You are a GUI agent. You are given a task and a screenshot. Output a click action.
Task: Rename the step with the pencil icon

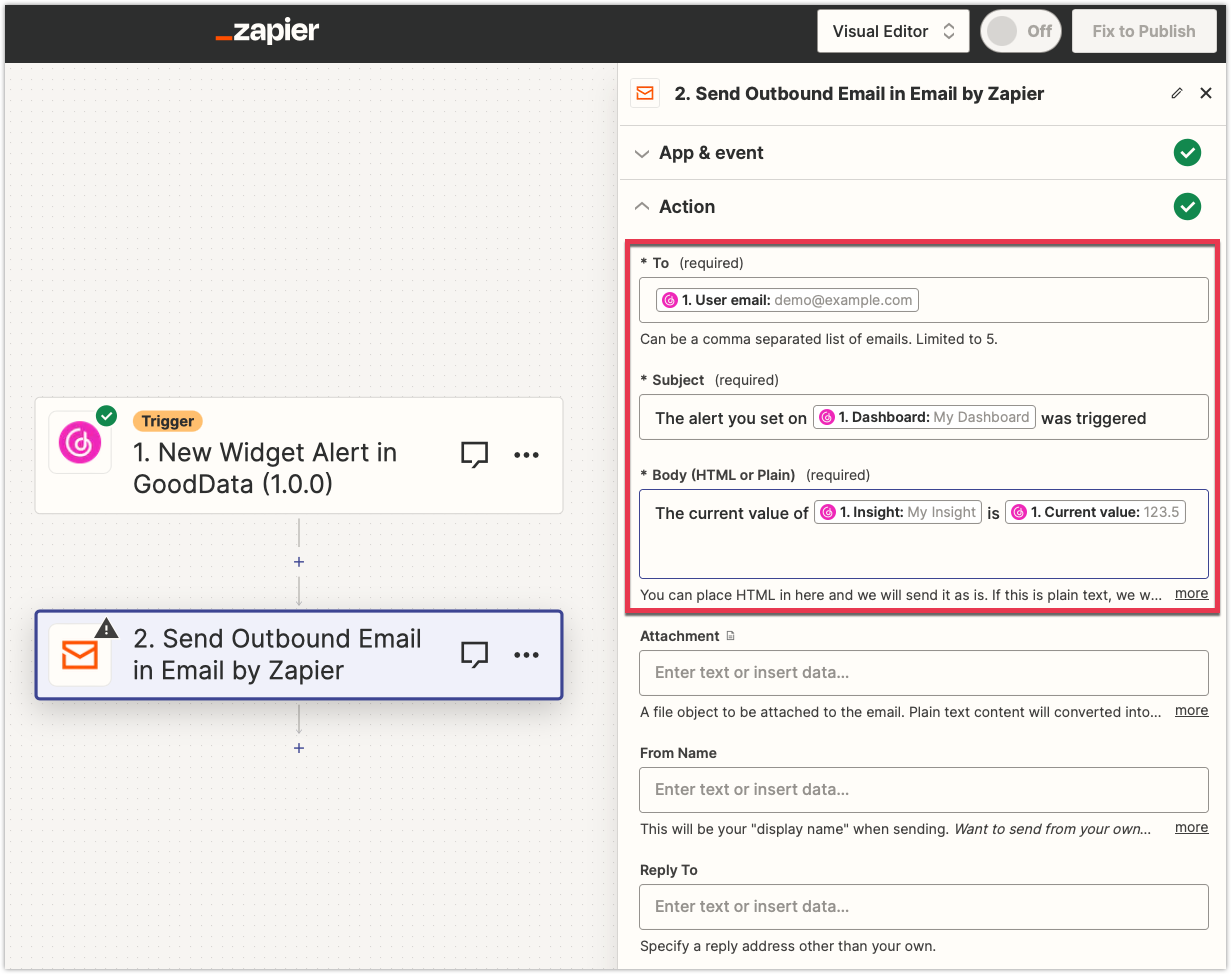coord(1176,93)
